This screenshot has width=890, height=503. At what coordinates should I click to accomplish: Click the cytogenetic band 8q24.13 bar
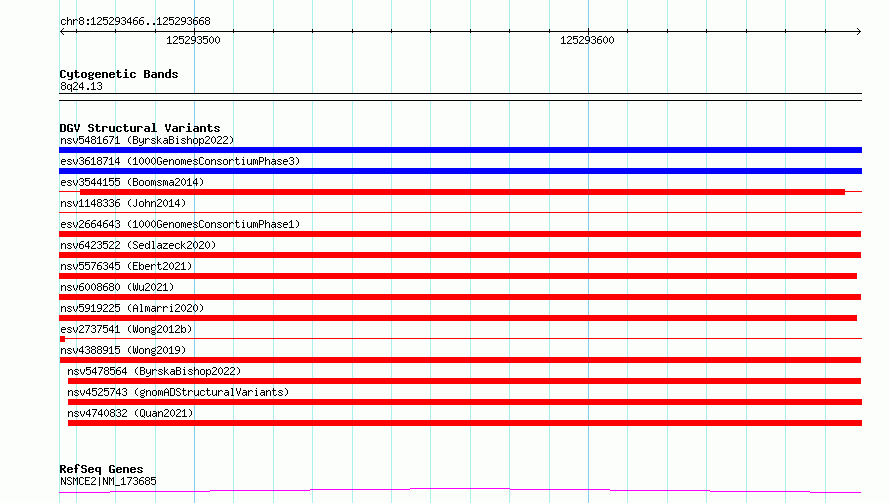point(460,97)
